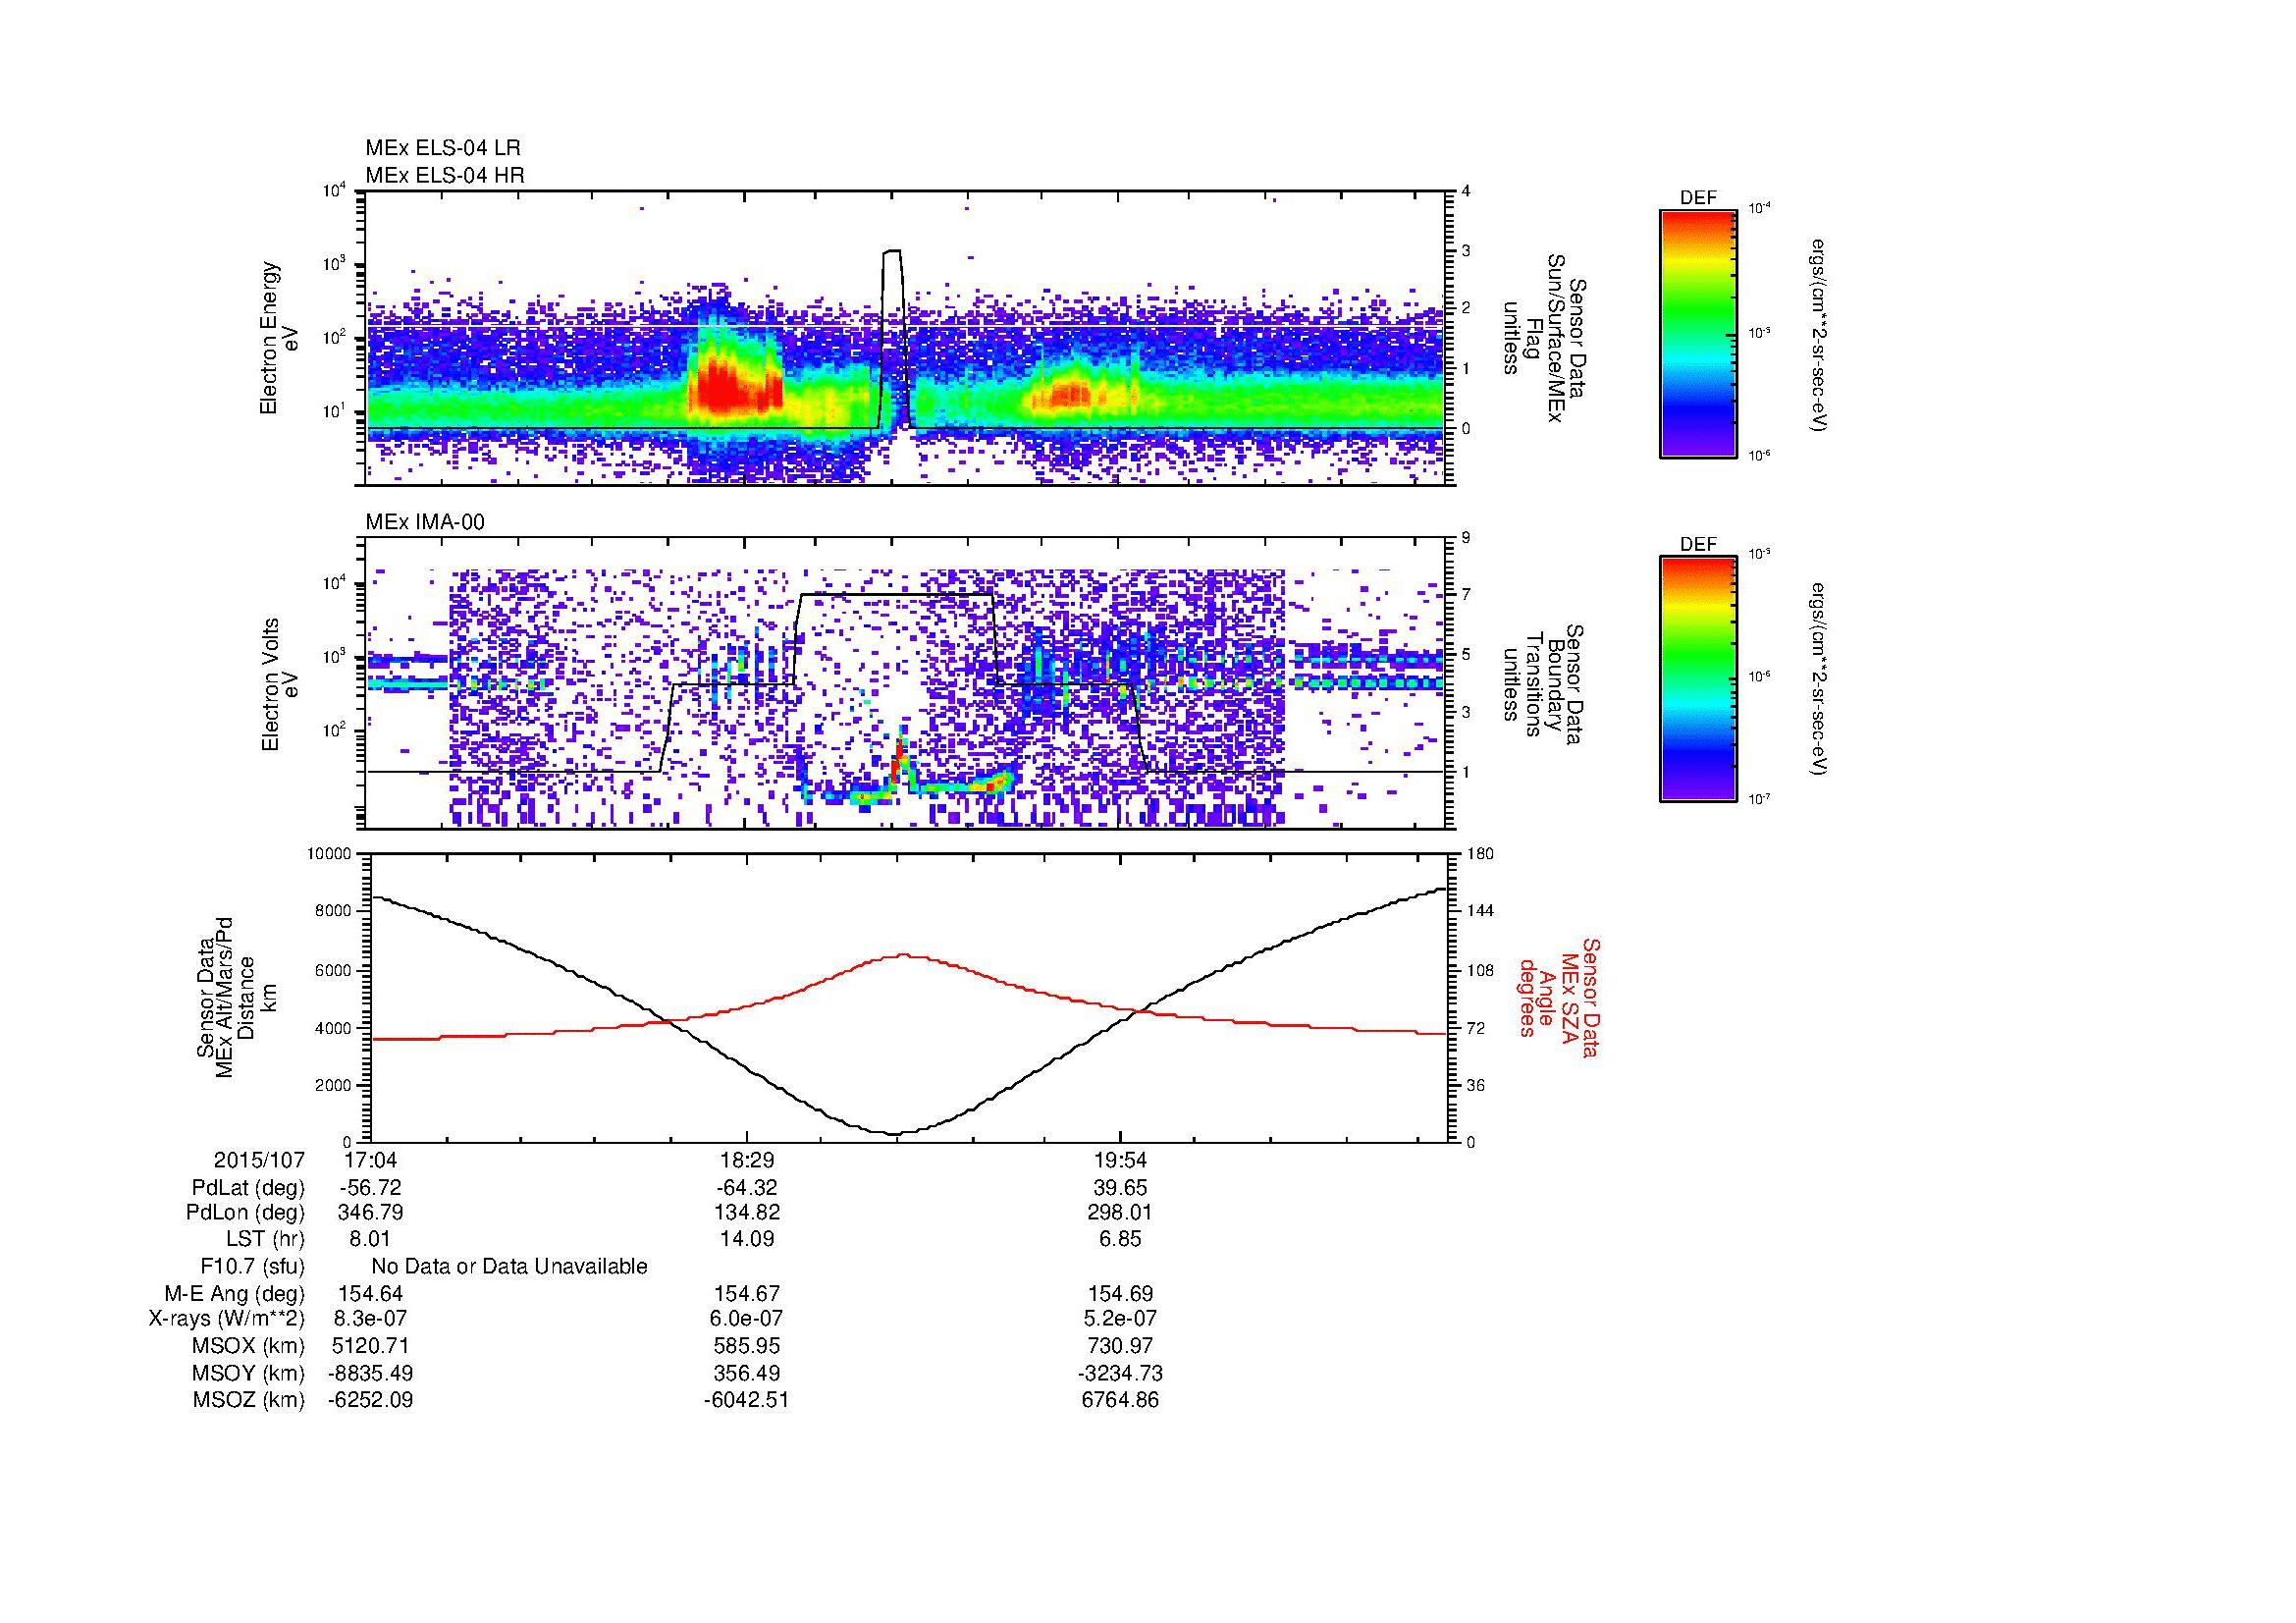This screenshot has height=1623, width=2296.
Task: Click the SZA axis tick '108'
Action: point(1481,970)
